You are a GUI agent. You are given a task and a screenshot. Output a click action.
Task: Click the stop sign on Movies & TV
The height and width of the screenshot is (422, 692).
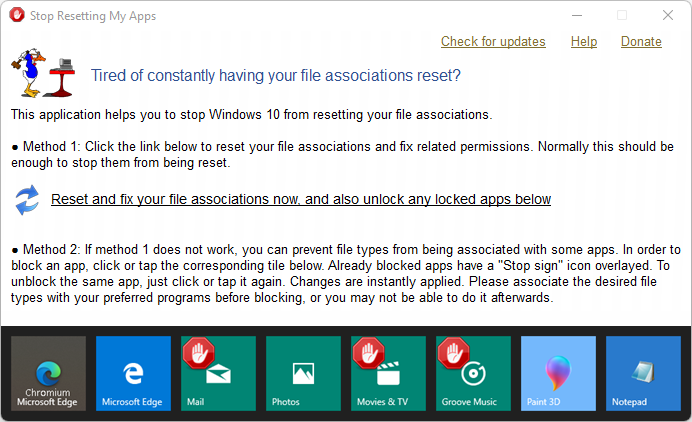(x=369, y=353)
